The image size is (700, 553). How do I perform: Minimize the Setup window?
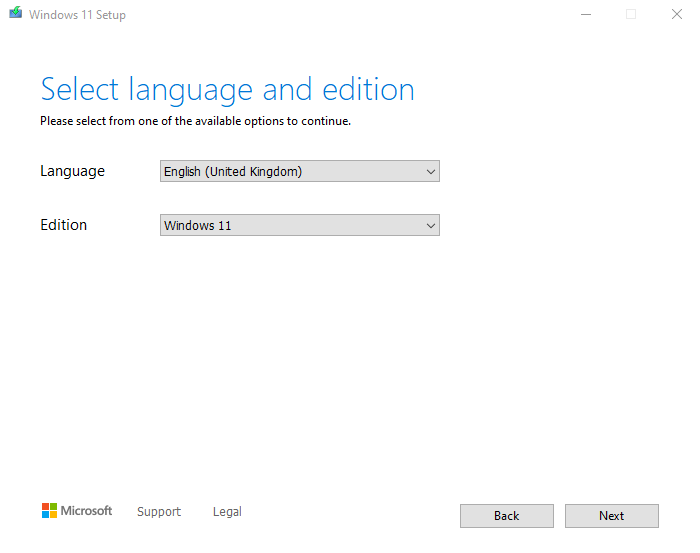click(x=586, y=14)
